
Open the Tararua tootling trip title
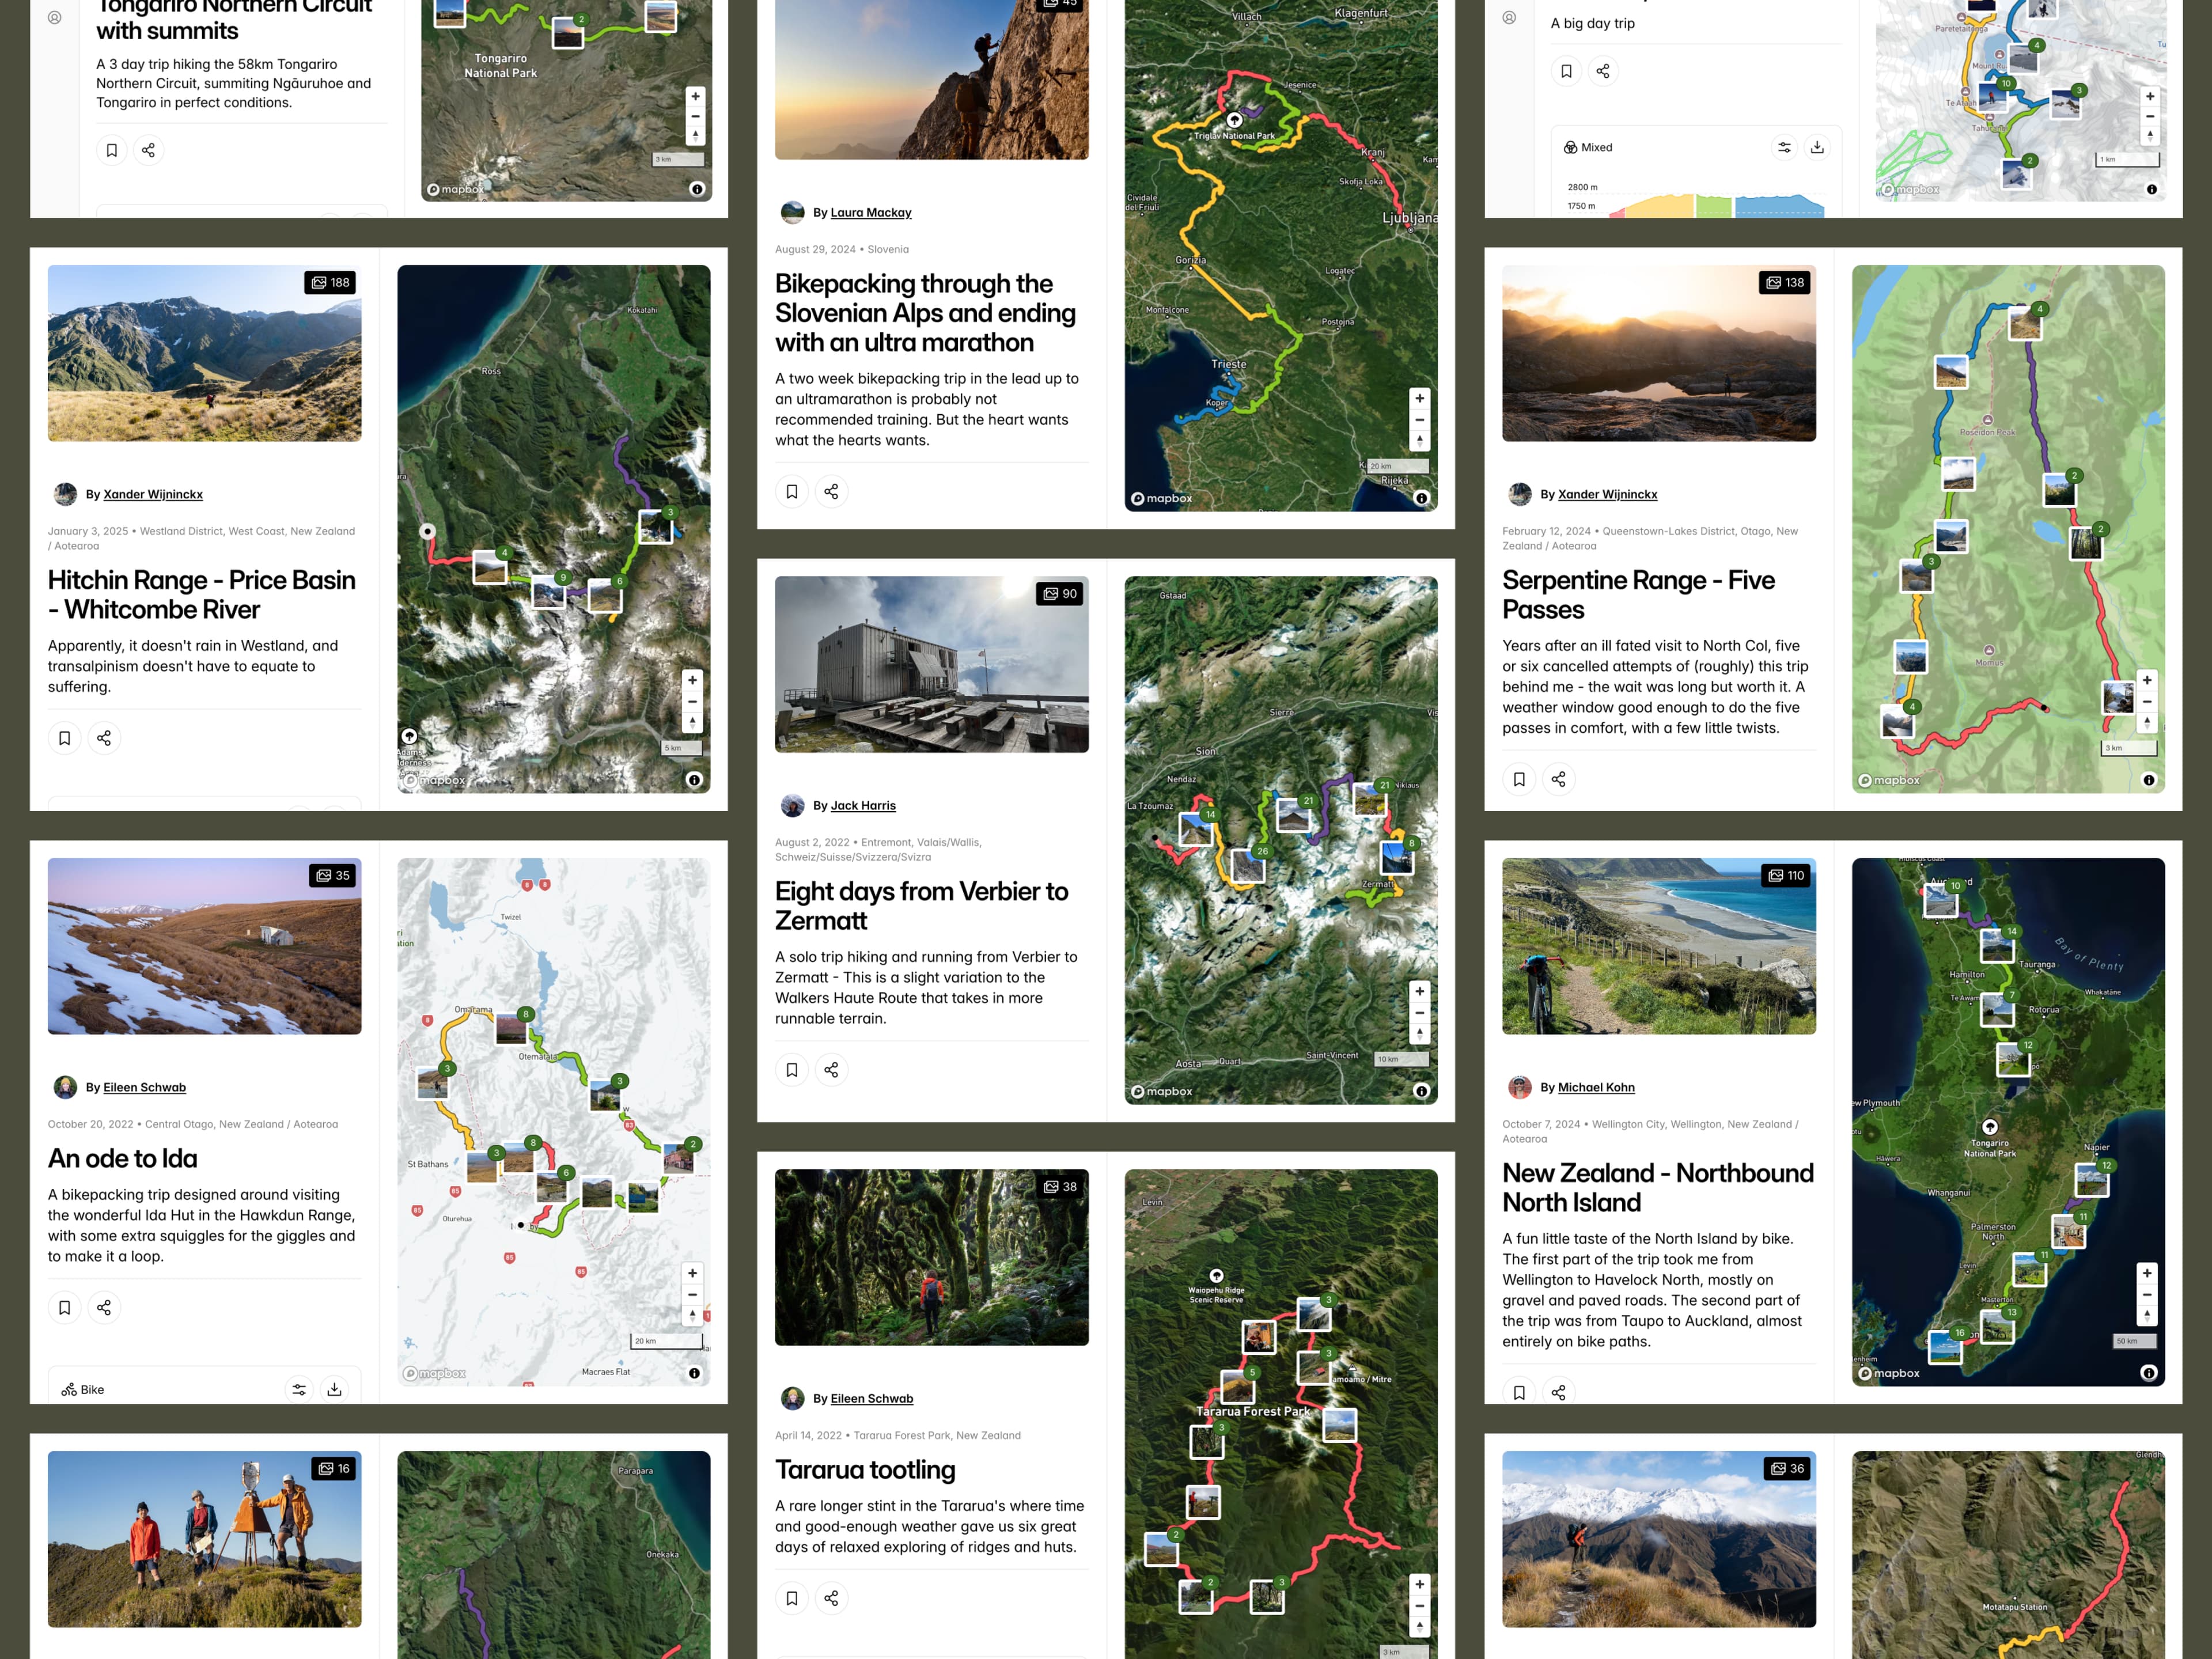click(865, 1469)
